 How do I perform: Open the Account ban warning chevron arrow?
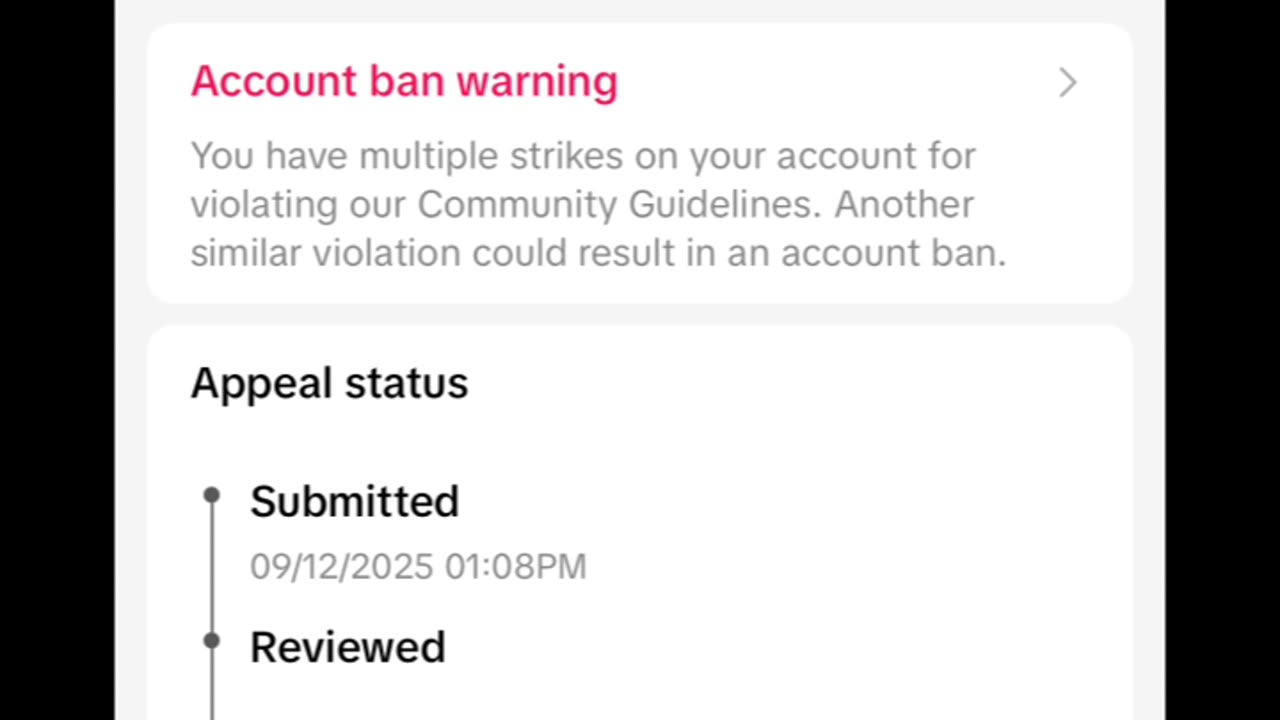[1067, 83]
